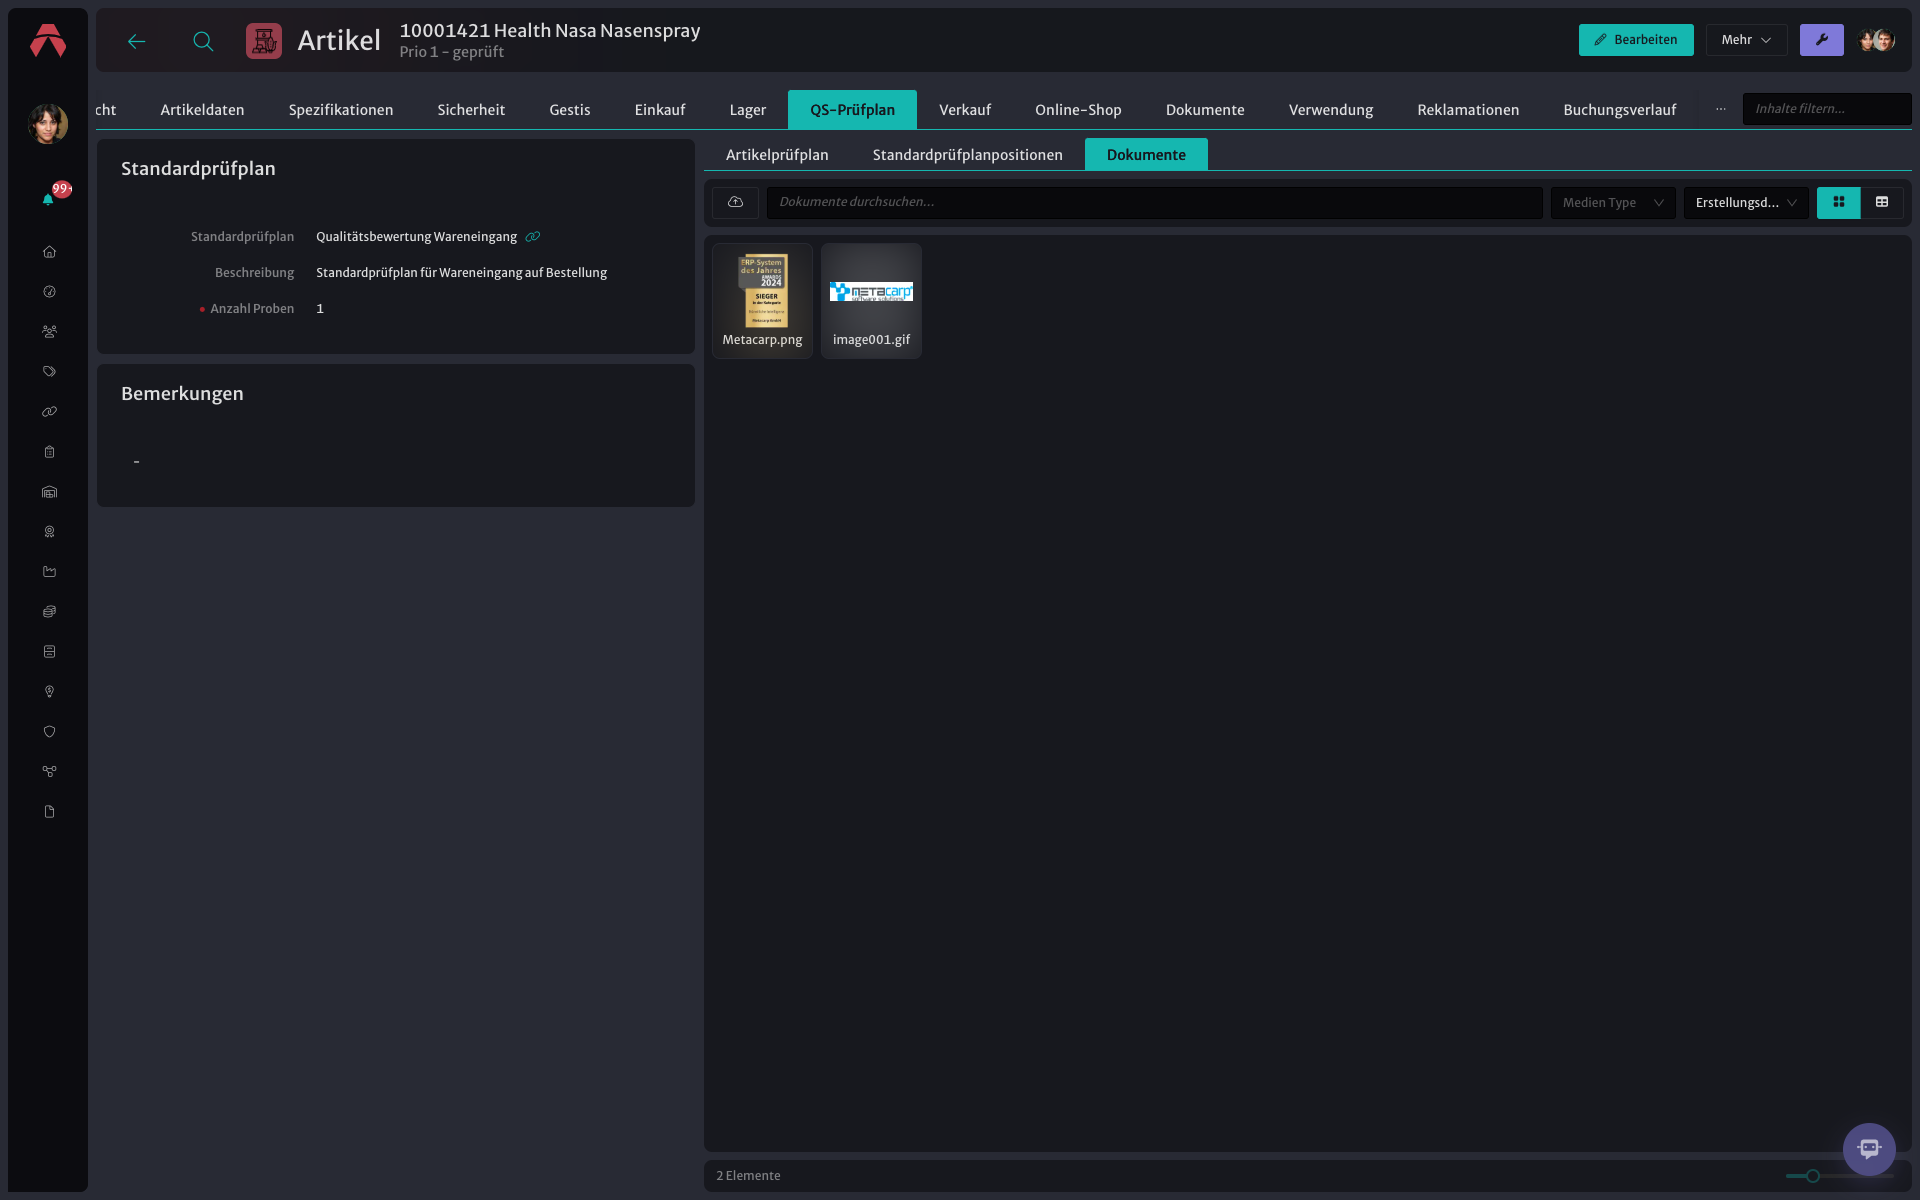Open the network nodes icon in sidebar
The height and width of the screenshot is (1200, 1920).
point(49,772)
